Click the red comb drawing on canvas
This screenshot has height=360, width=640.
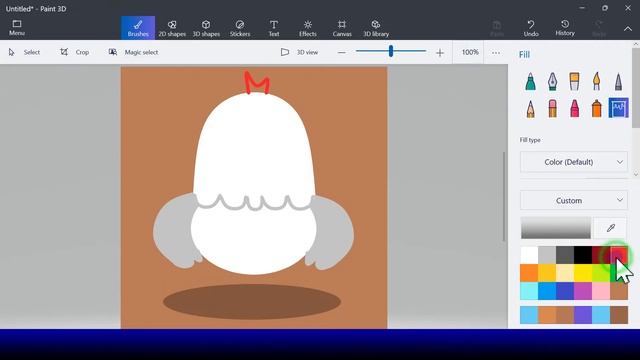pos(257,83)
